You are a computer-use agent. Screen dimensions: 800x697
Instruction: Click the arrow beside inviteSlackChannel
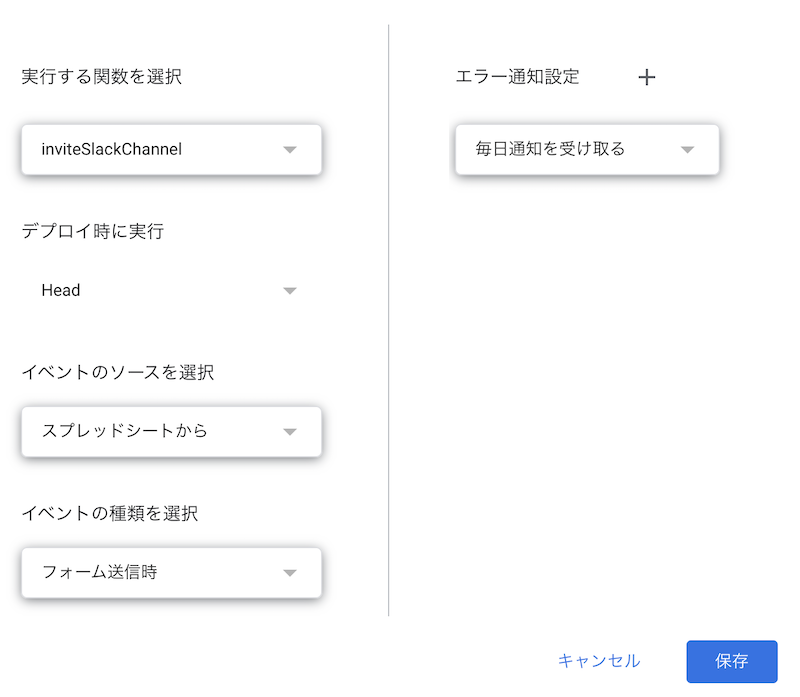click(x=290, y=150)
